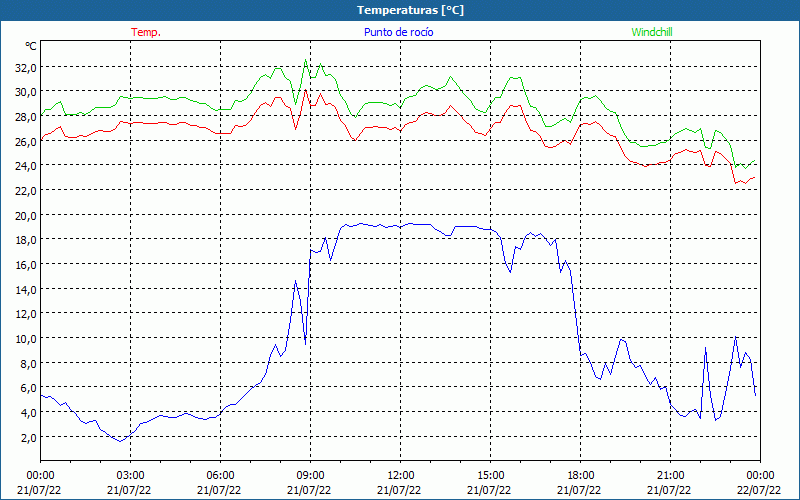The width and height of the screenshot is (800, 500).
Task: Click the '10,0' y-axis value
Action: point(26,339)
